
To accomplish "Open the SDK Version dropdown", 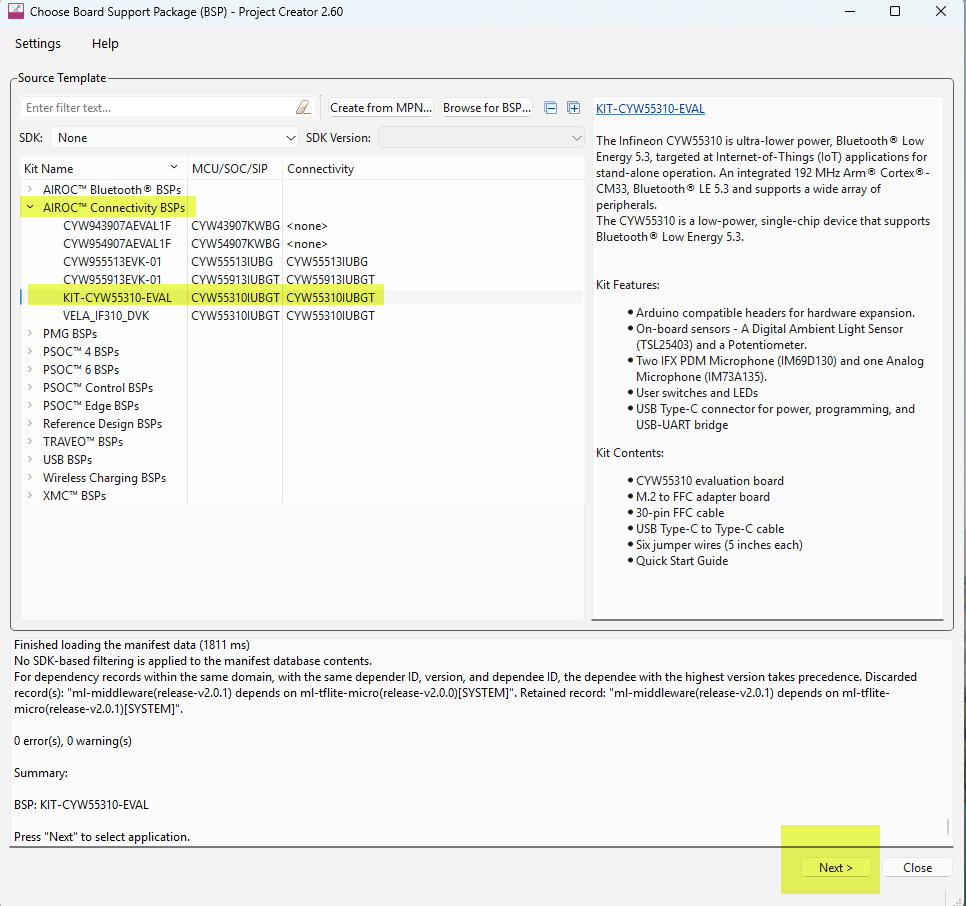I will pos(481,138).
